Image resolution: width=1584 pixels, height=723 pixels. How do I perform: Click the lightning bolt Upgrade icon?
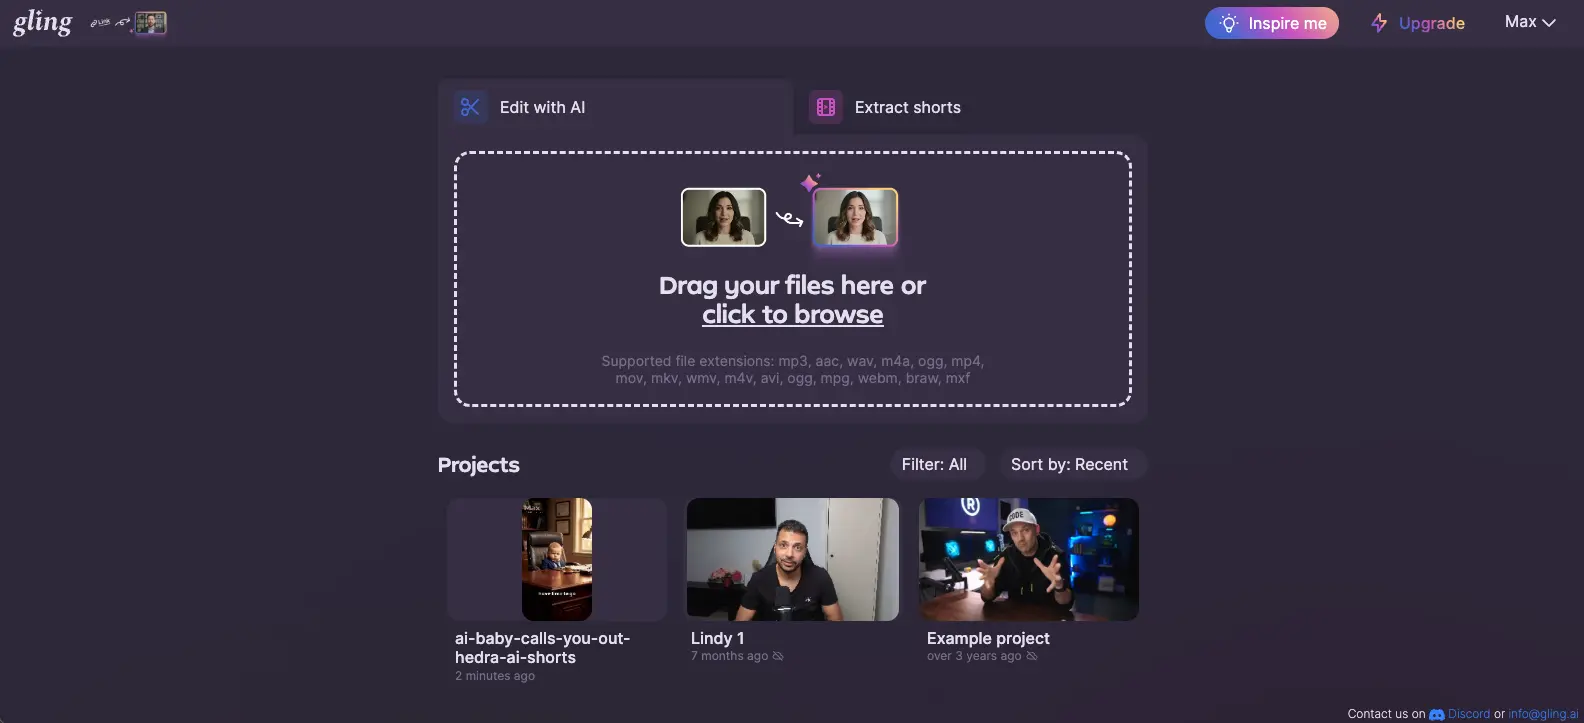click(1379, 23)
